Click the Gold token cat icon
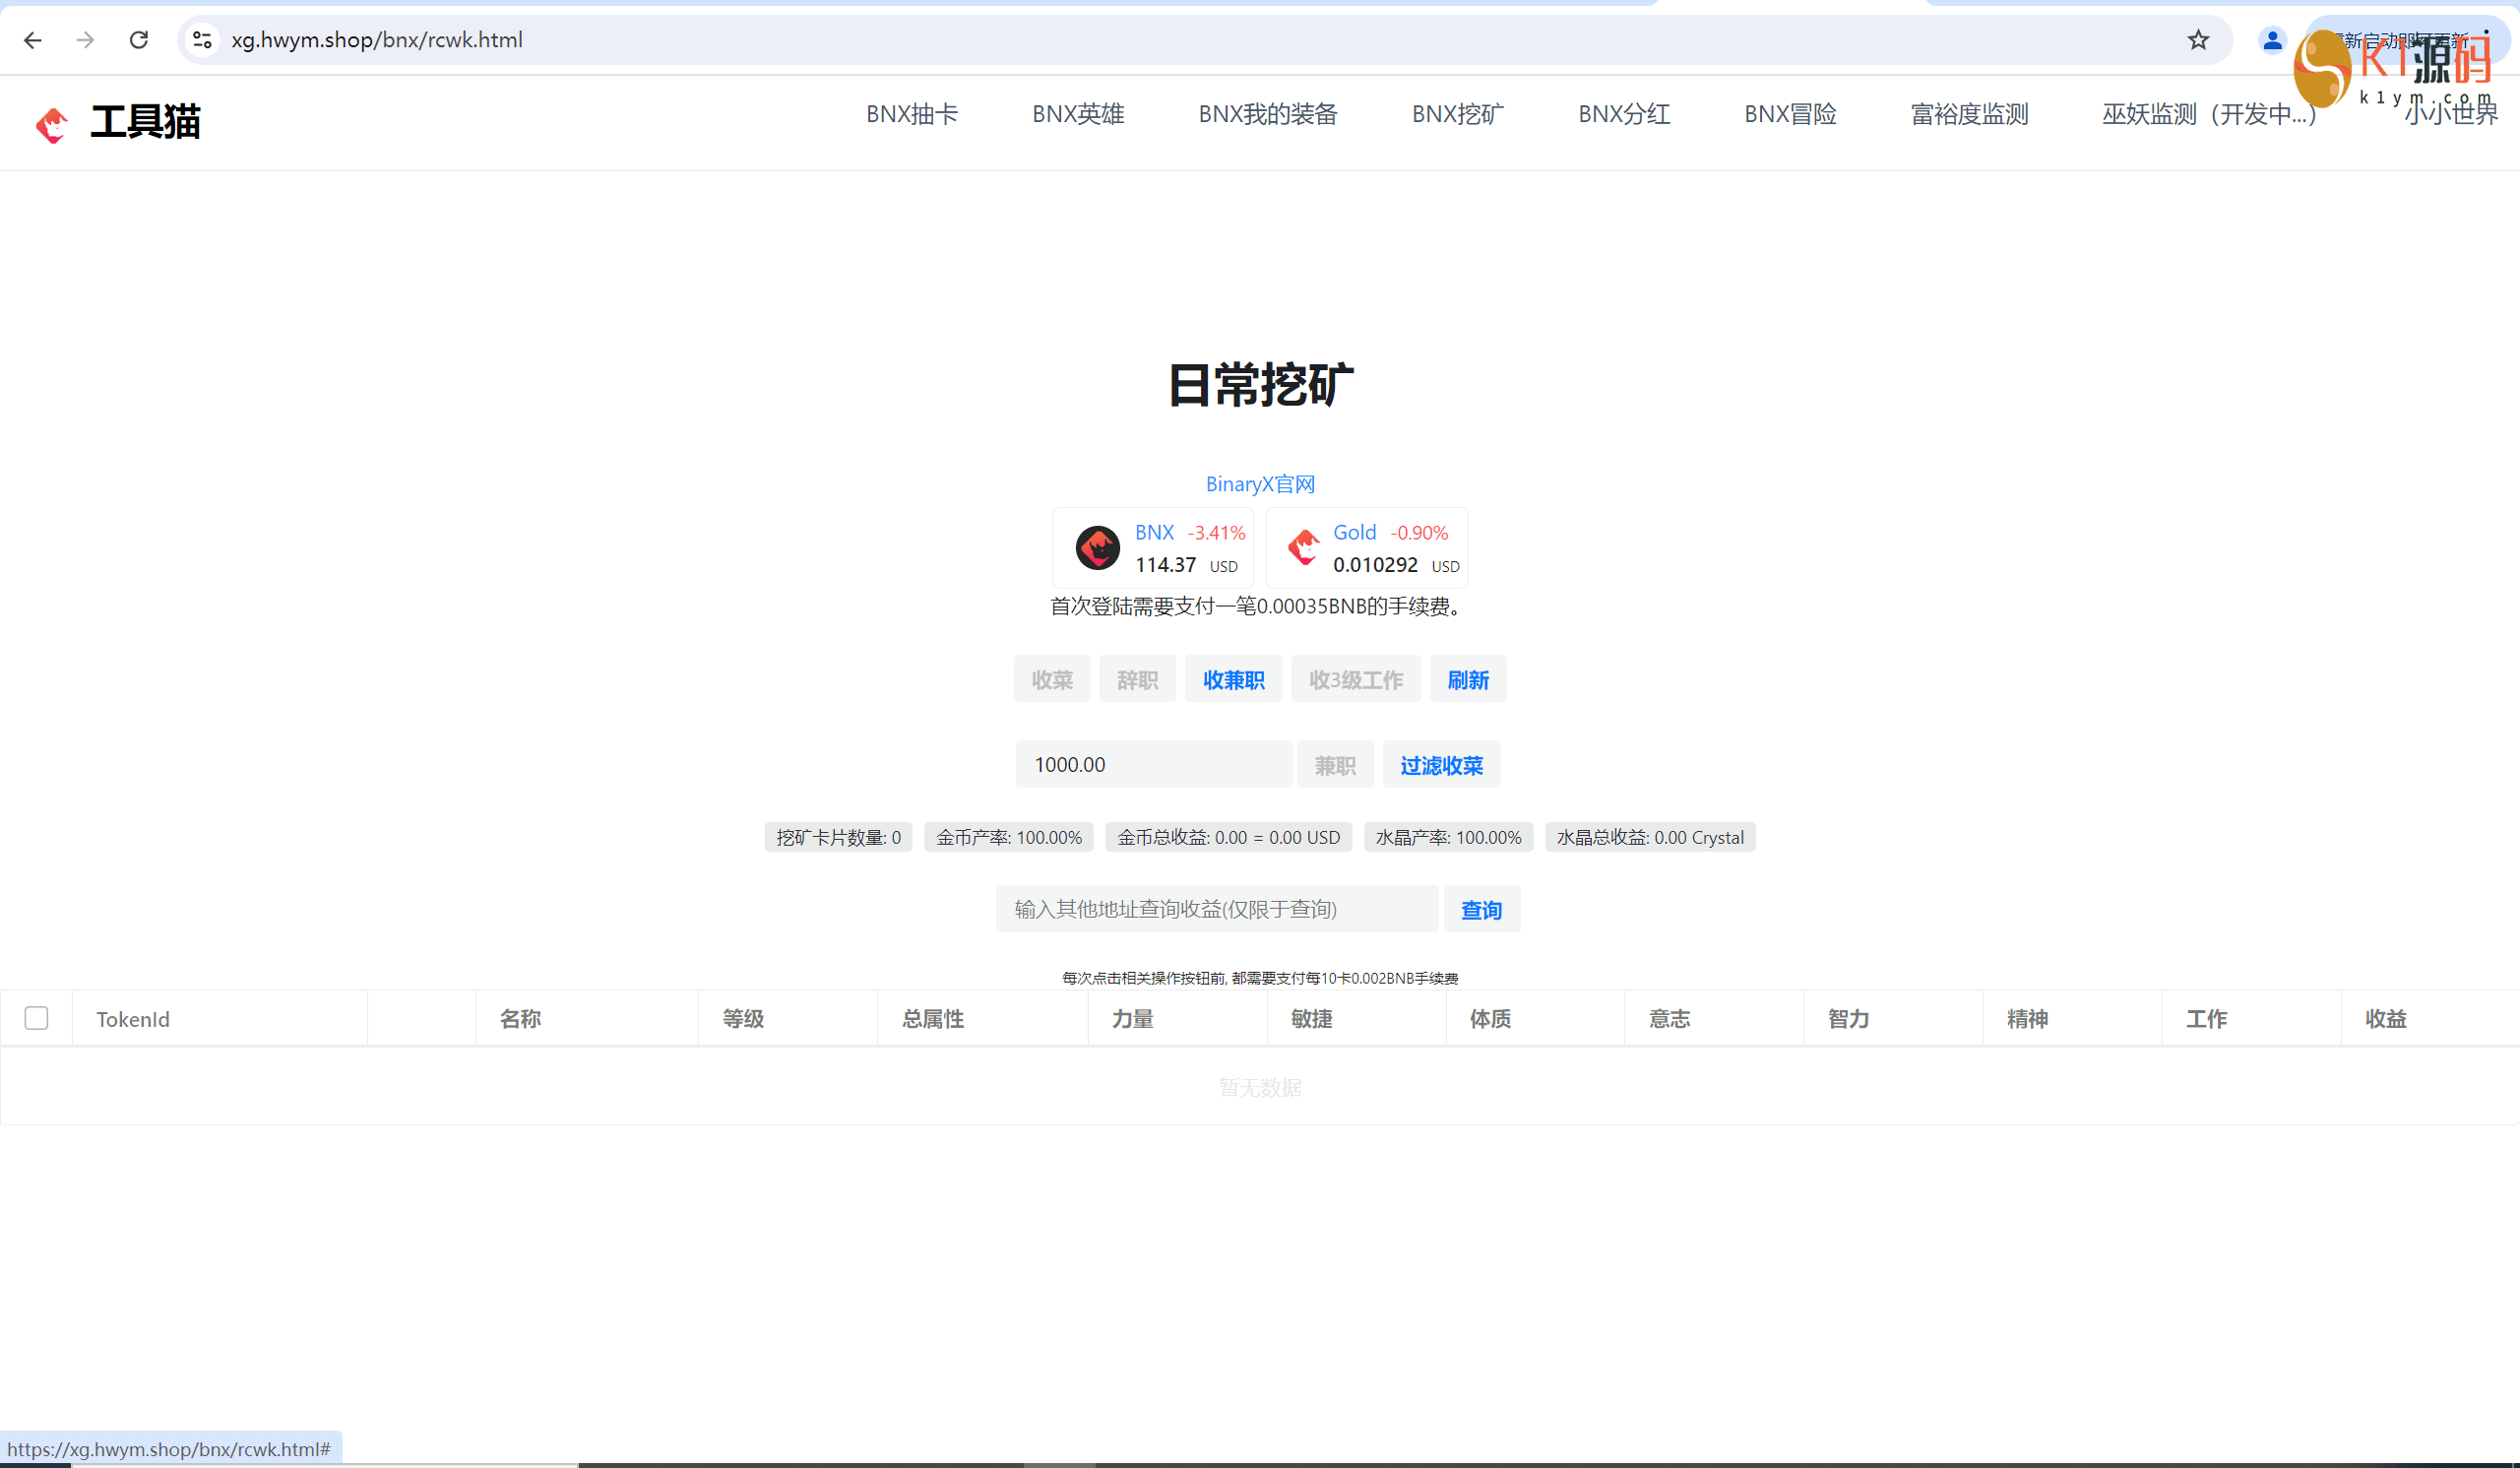 tap(1303, 548)
